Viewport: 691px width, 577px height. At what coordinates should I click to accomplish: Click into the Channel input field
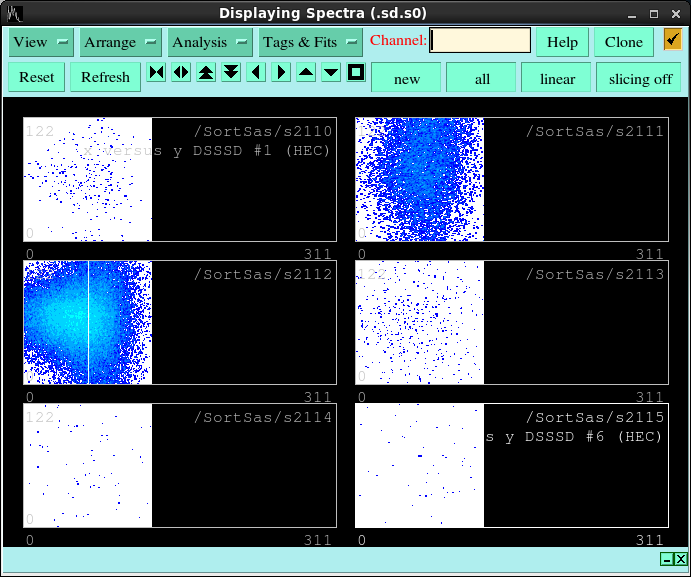click(x=480, y=41)
